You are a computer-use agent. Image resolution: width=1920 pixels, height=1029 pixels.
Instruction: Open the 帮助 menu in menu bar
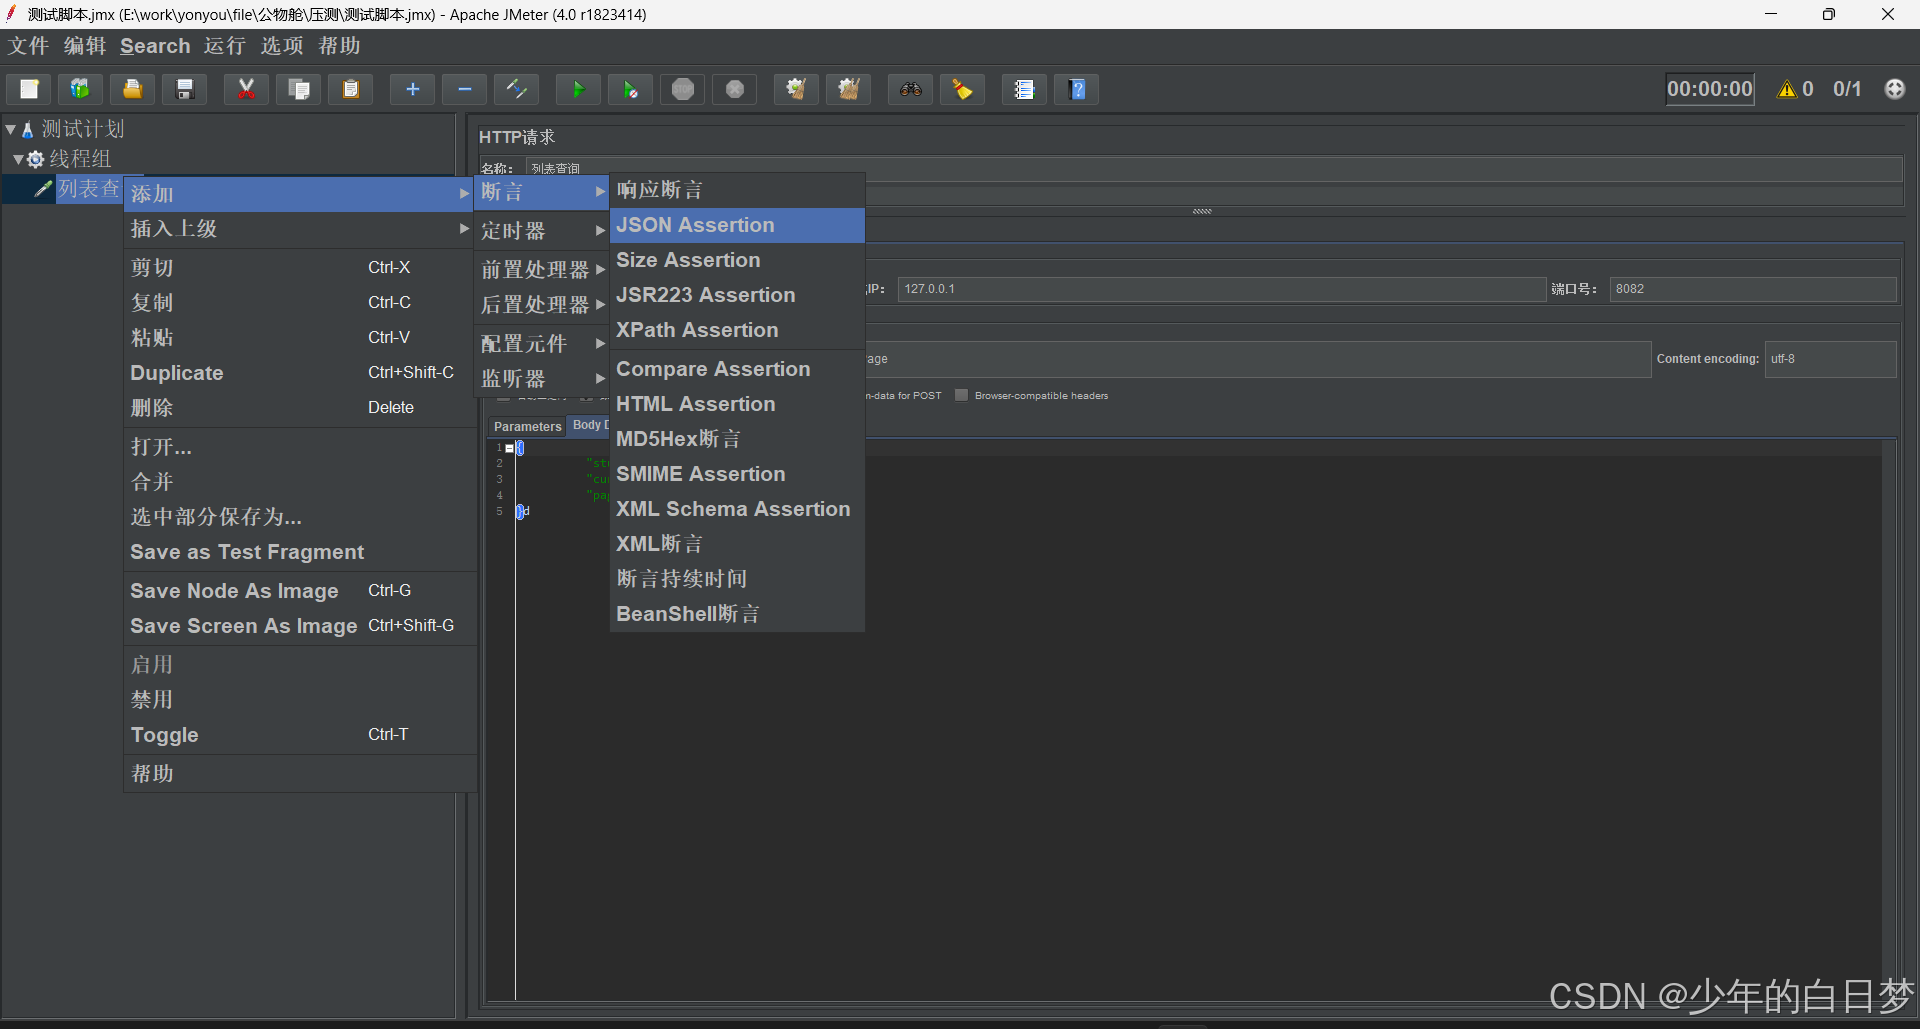[x=339, y=46]
